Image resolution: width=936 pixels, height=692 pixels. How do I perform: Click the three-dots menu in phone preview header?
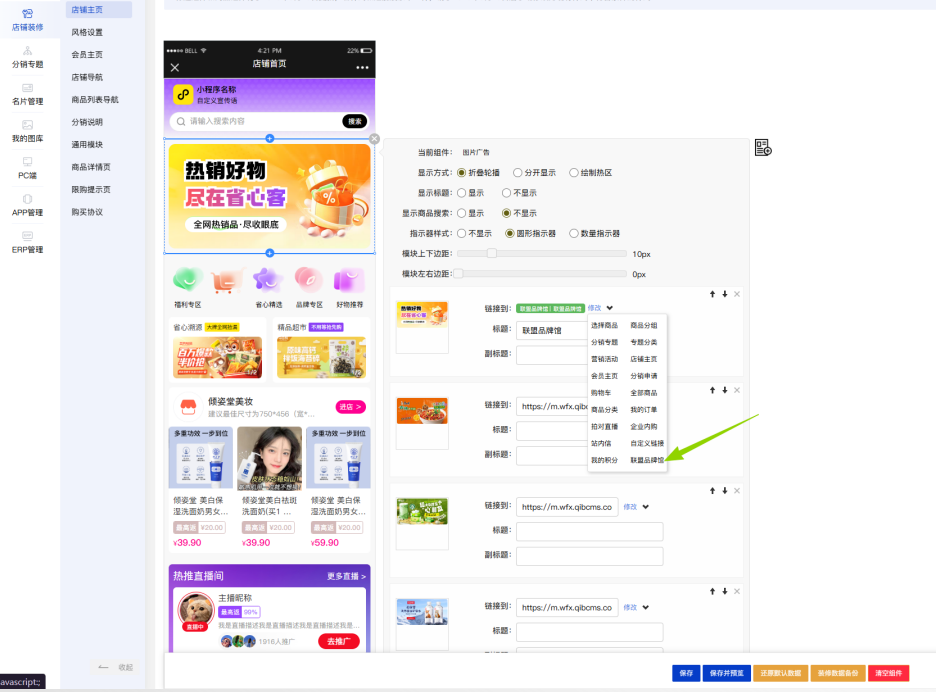[x=362, y=67]
